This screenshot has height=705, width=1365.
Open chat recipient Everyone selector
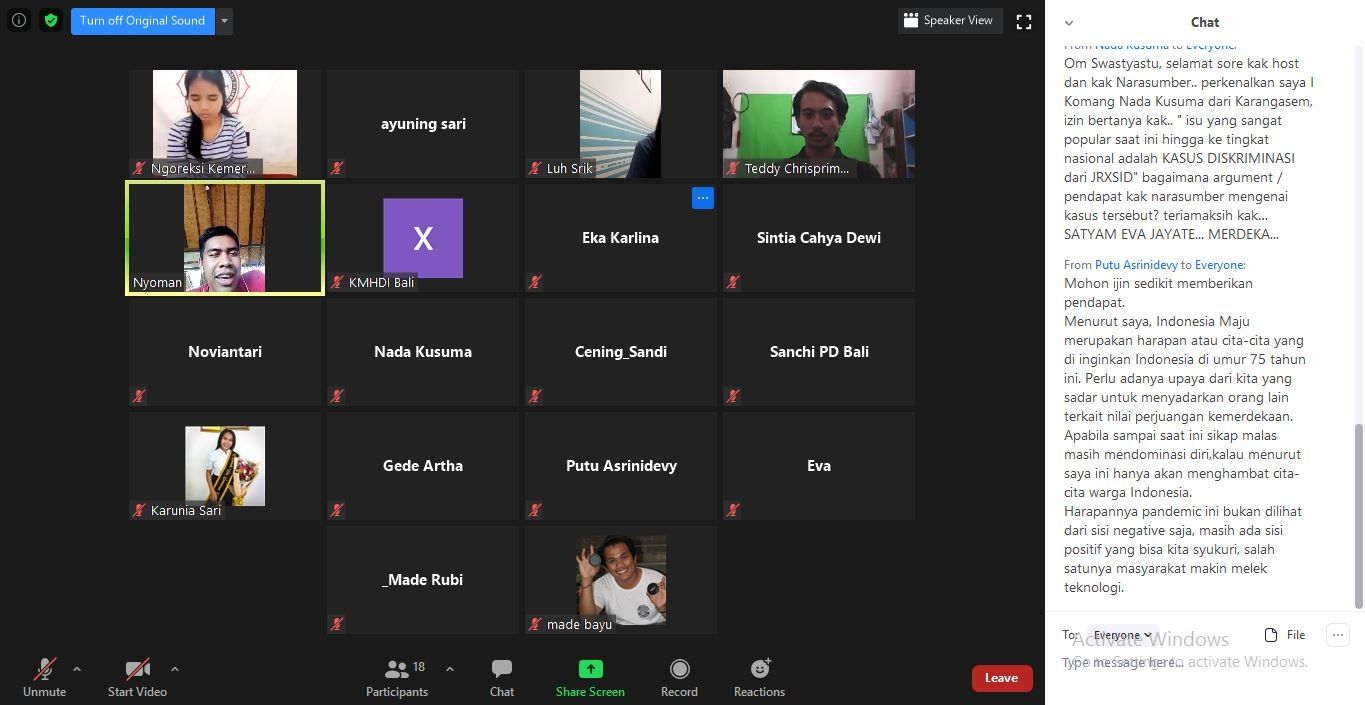[x=1121, y=634]
